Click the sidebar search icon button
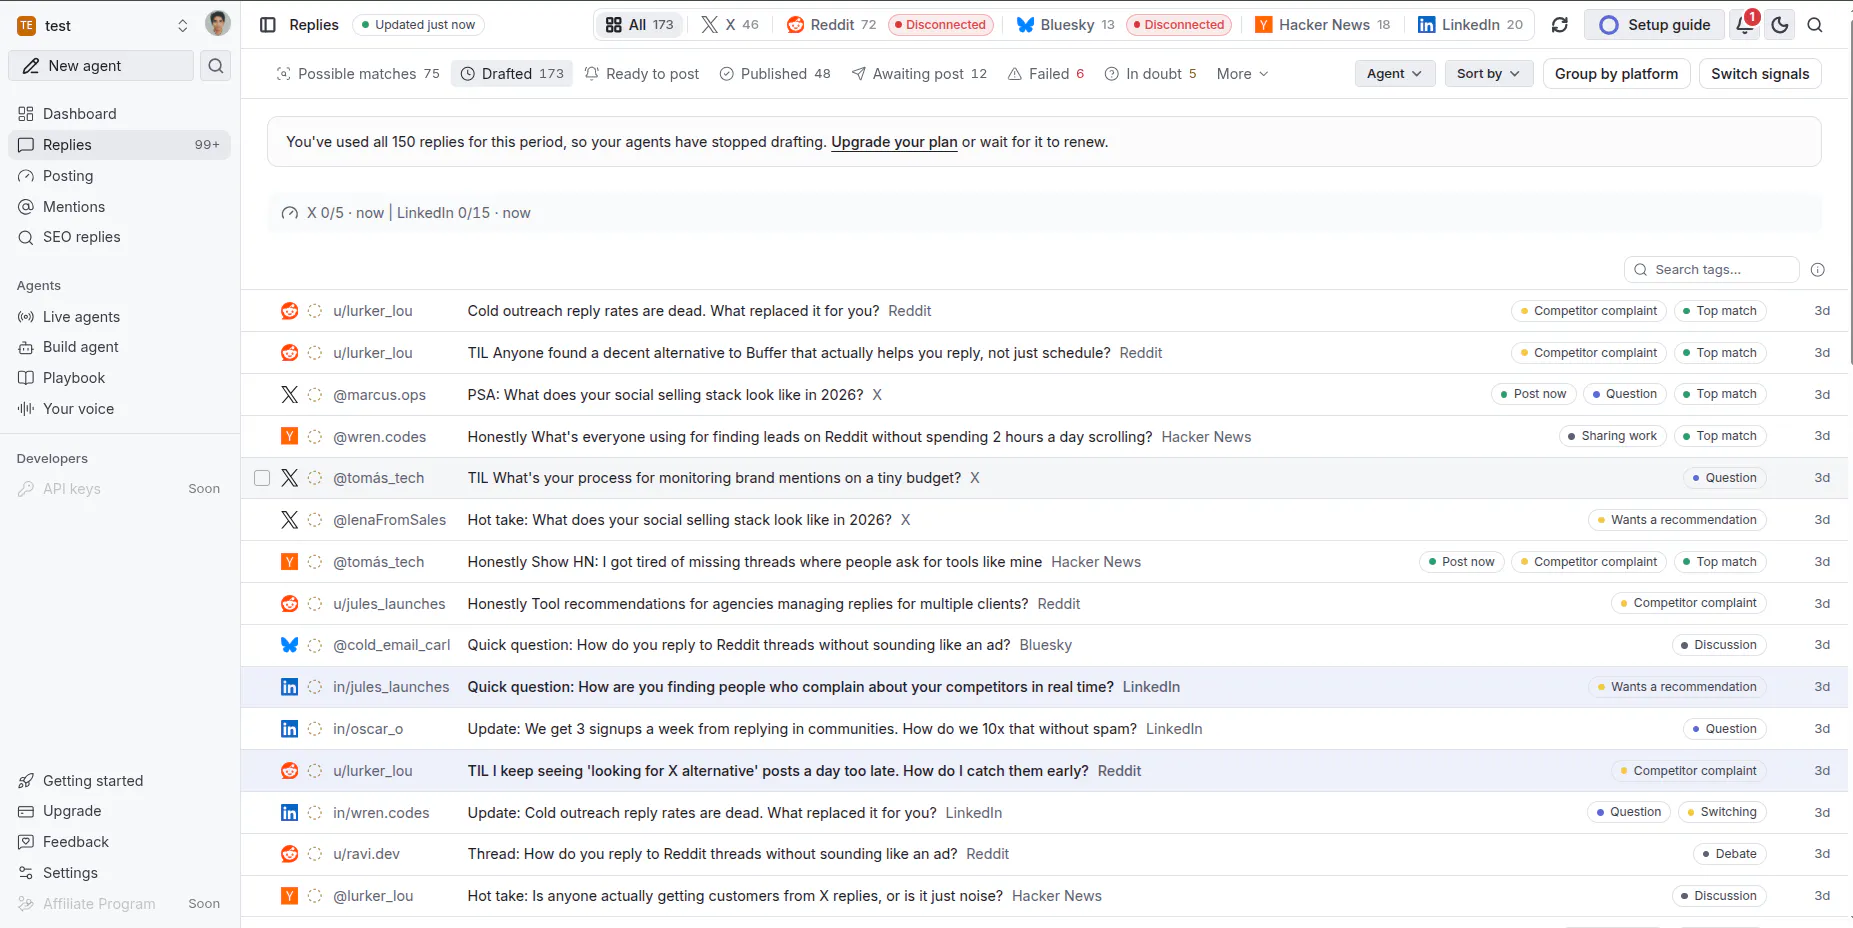Image resolution: width=1853 pixels, height=928 pixels. point(216,66)
